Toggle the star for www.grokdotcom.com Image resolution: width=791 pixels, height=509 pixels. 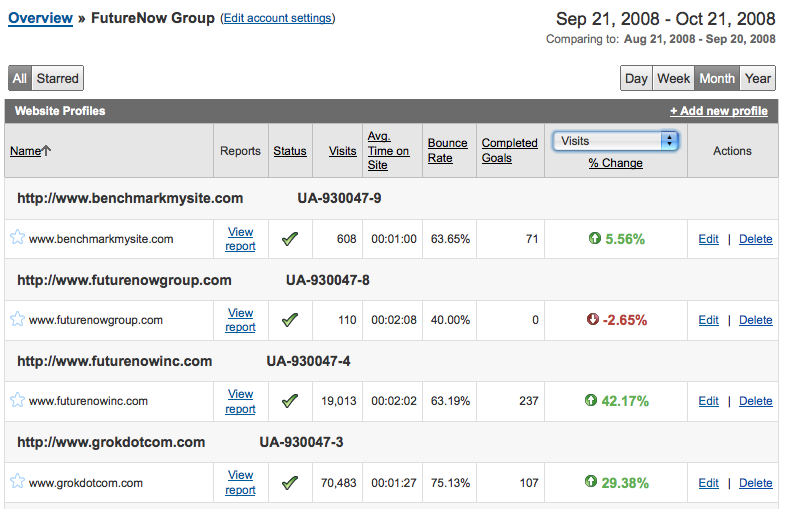tap(17, 481)
